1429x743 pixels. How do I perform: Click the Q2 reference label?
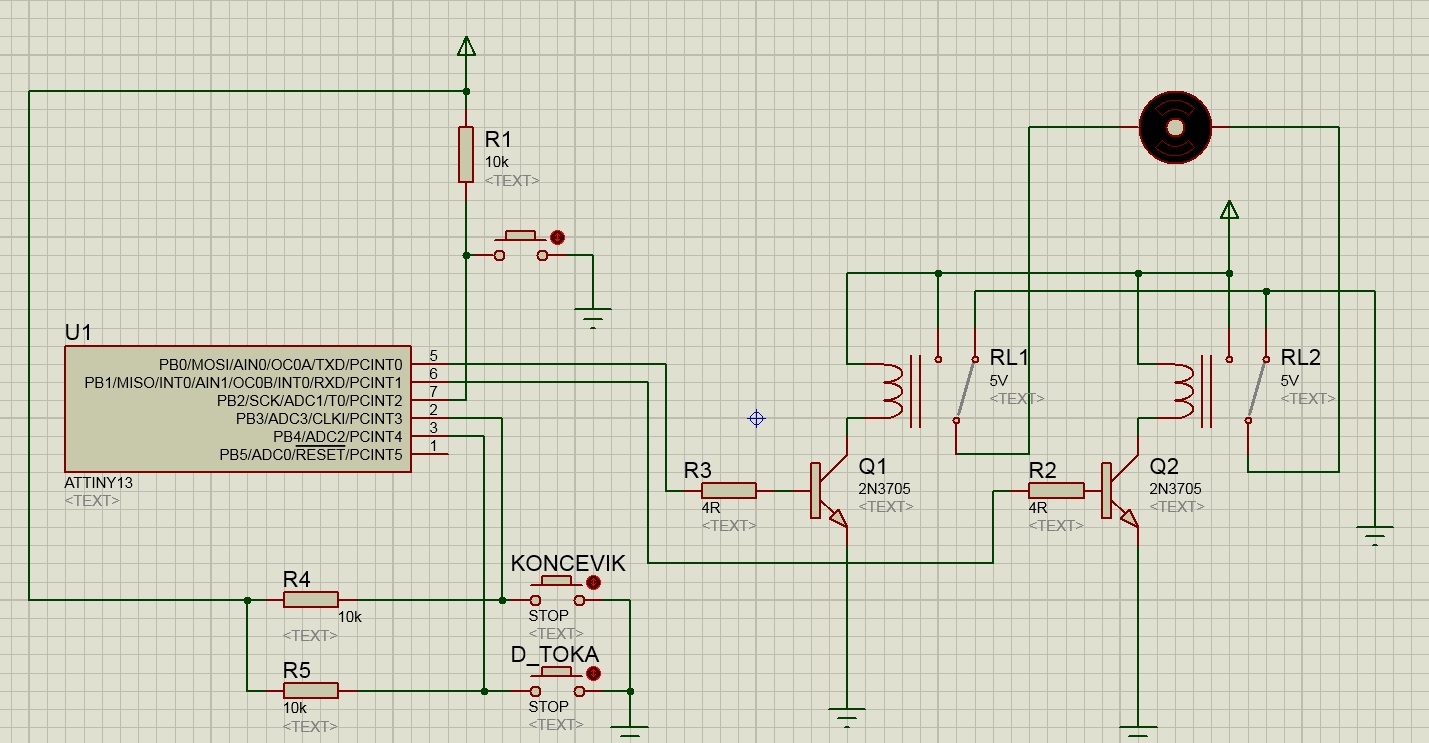point(1164,466)
